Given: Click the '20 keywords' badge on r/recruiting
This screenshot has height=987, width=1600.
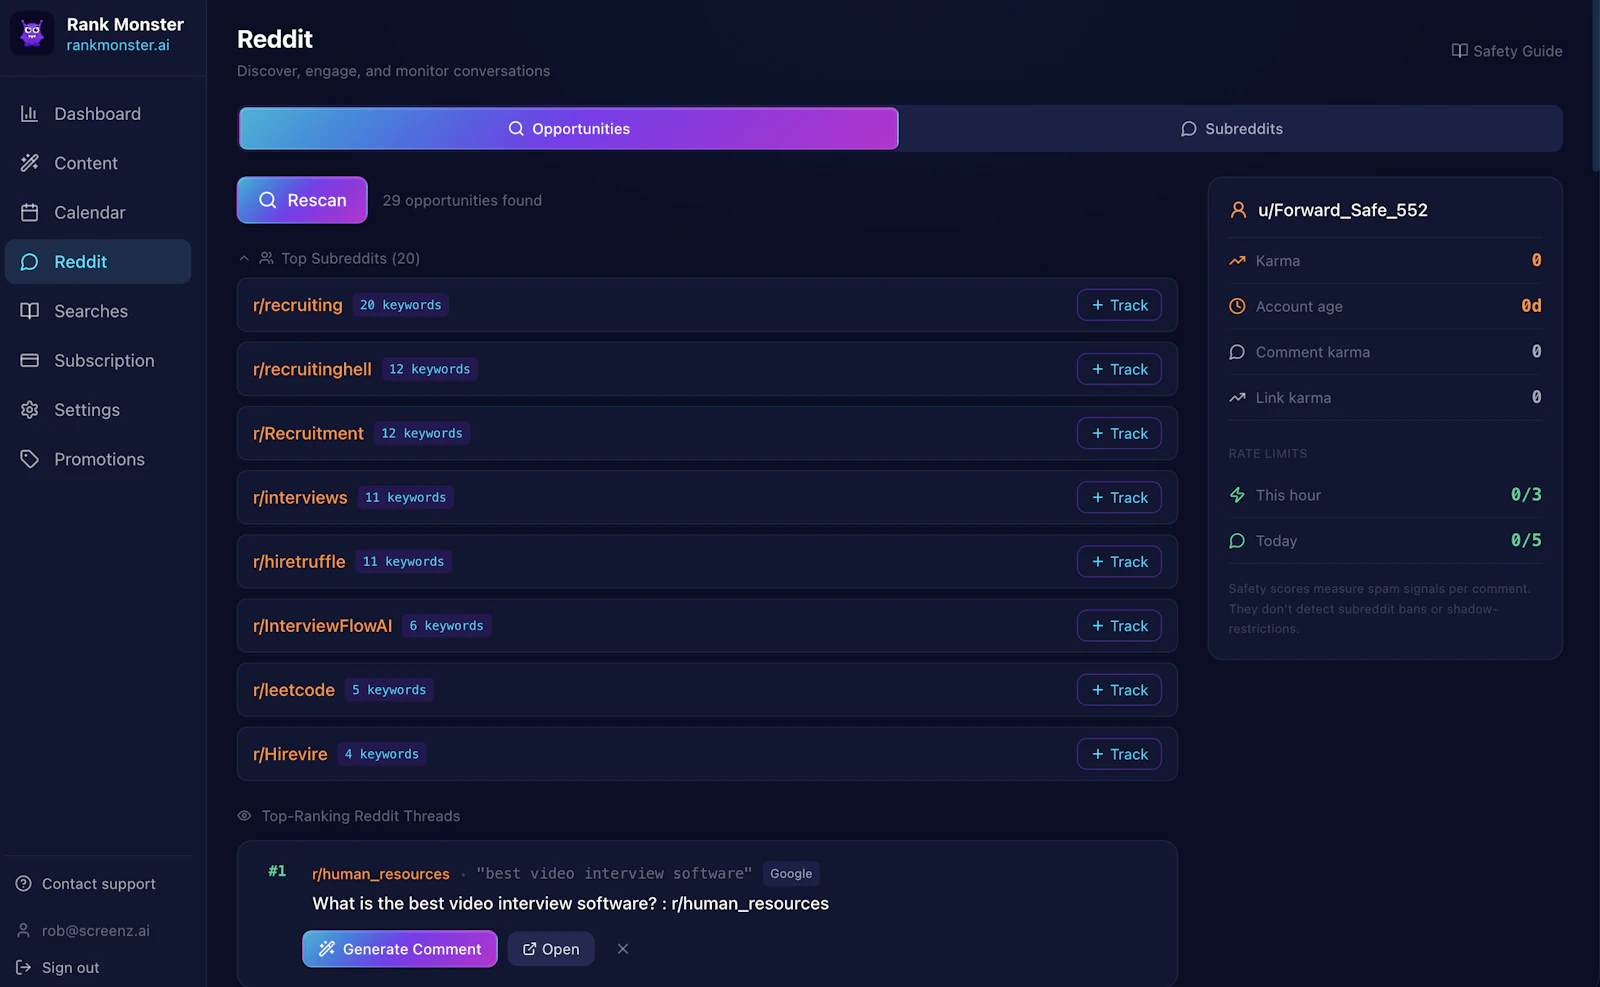Looking at the screenshot, I should [401, 305].
